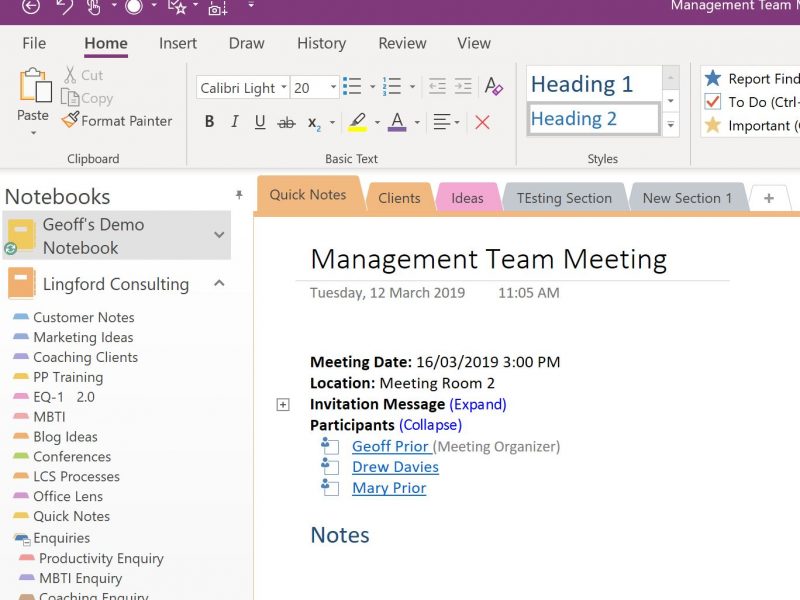Open the font size dropdown
Viewport: 800px width, 600px height.
[333, 87]
